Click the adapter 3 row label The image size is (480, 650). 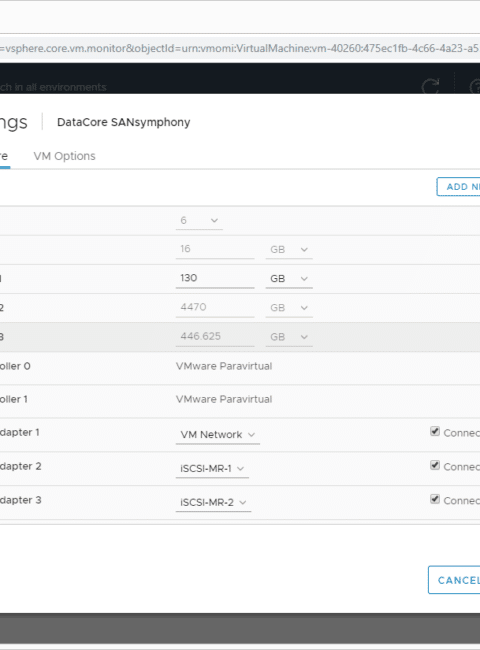pos(21,500)
